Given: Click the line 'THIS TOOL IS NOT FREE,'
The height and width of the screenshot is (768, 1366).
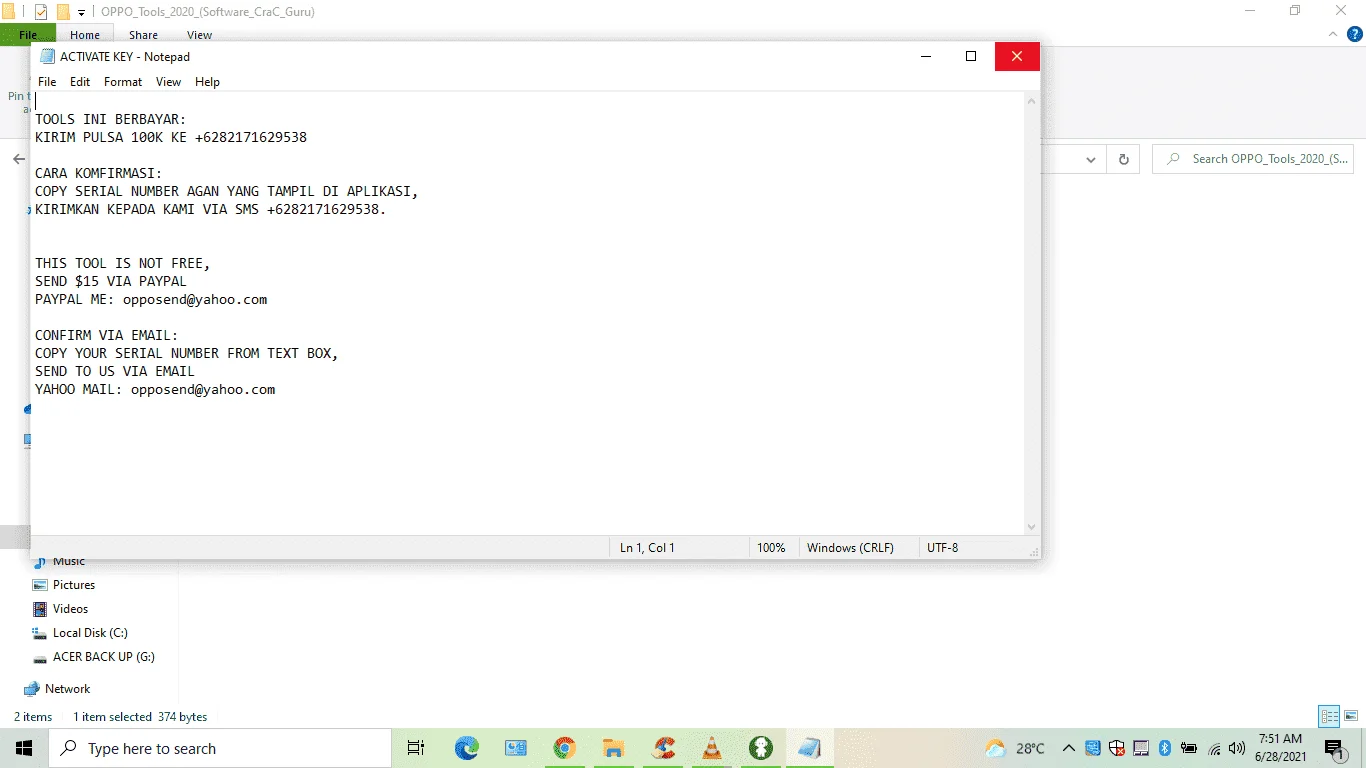Looking at the screenshot, I should coord(123,263).
